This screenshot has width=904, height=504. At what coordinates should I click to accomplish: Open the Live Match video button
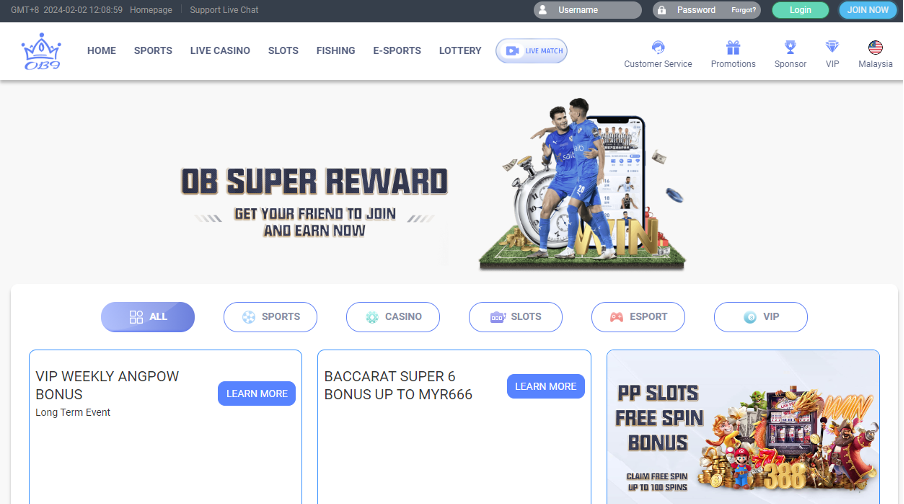coord(532,51)
